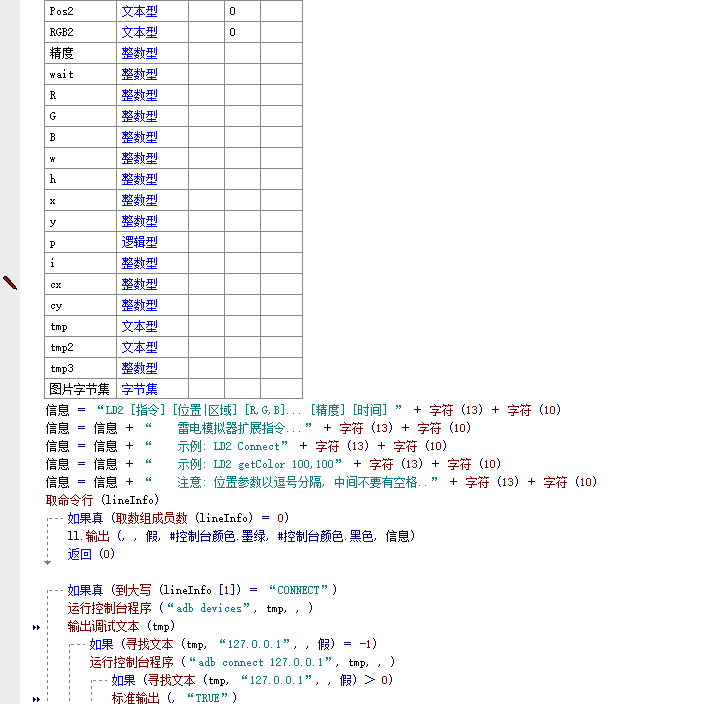This screenshot has height=704, width=708.
Task: Click the 文本型 type cell in RGB2 row
Action: tap(152, 32)
